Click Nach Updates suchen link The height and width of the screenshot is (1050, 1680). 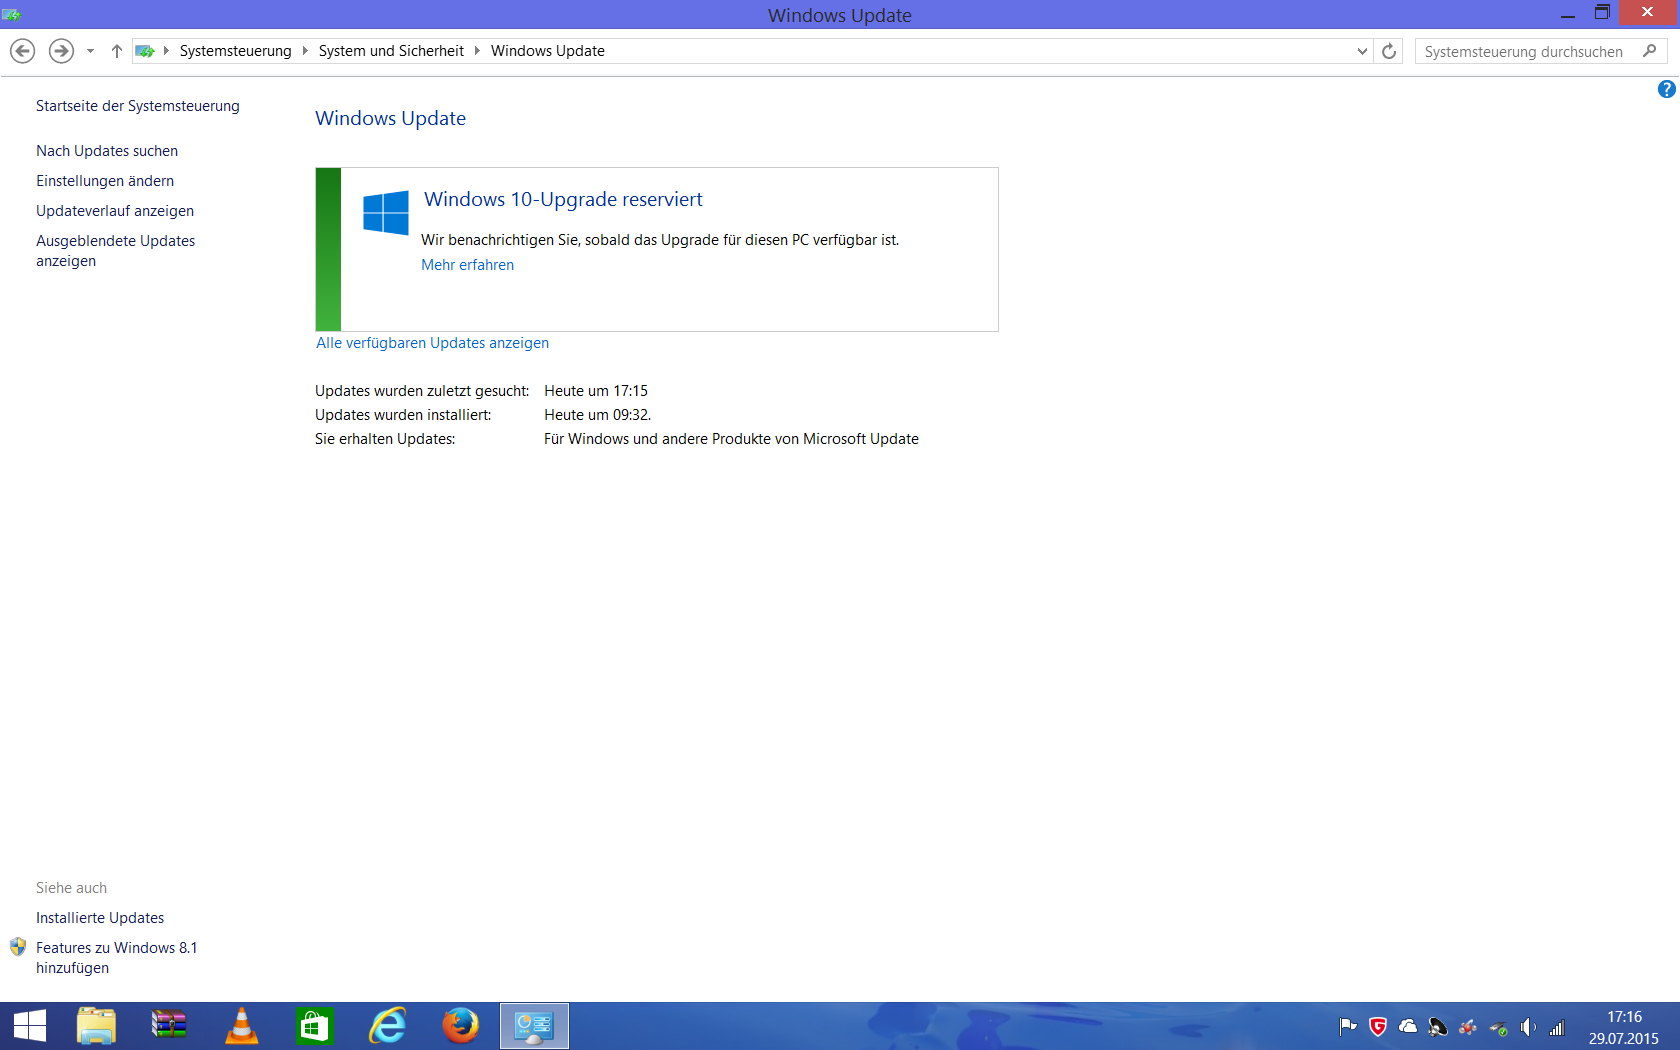click(x=107, y=151)
